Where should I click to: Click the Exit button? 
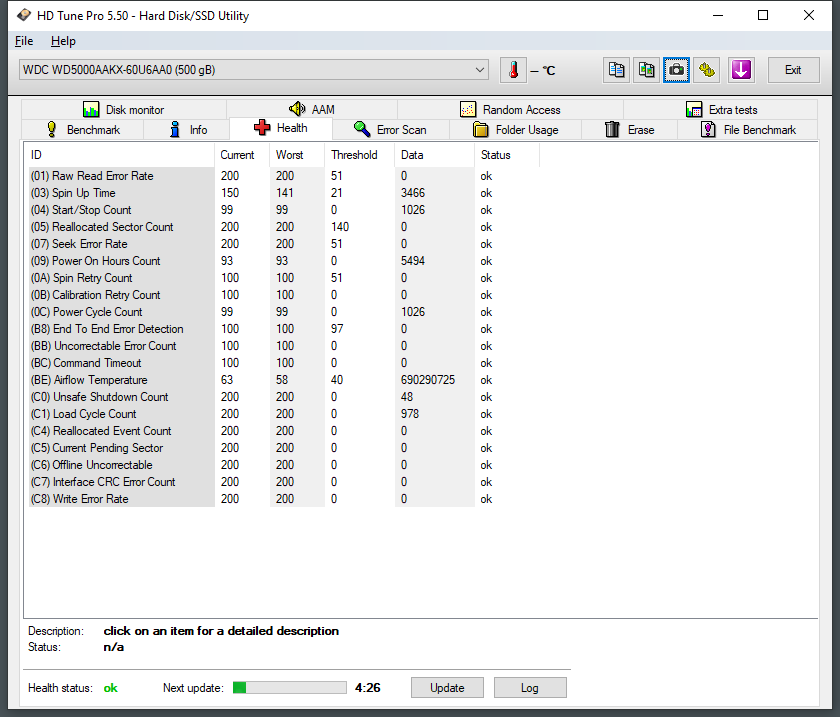pyautogui.click(x=792, y=70)
